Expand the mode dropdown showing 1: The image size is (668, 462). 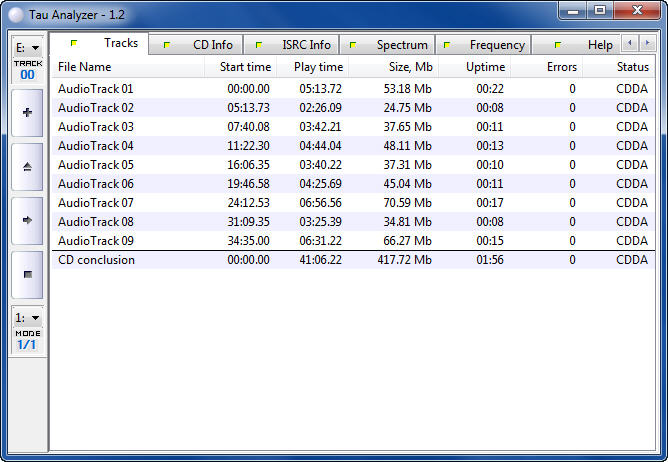coord(27,318)
